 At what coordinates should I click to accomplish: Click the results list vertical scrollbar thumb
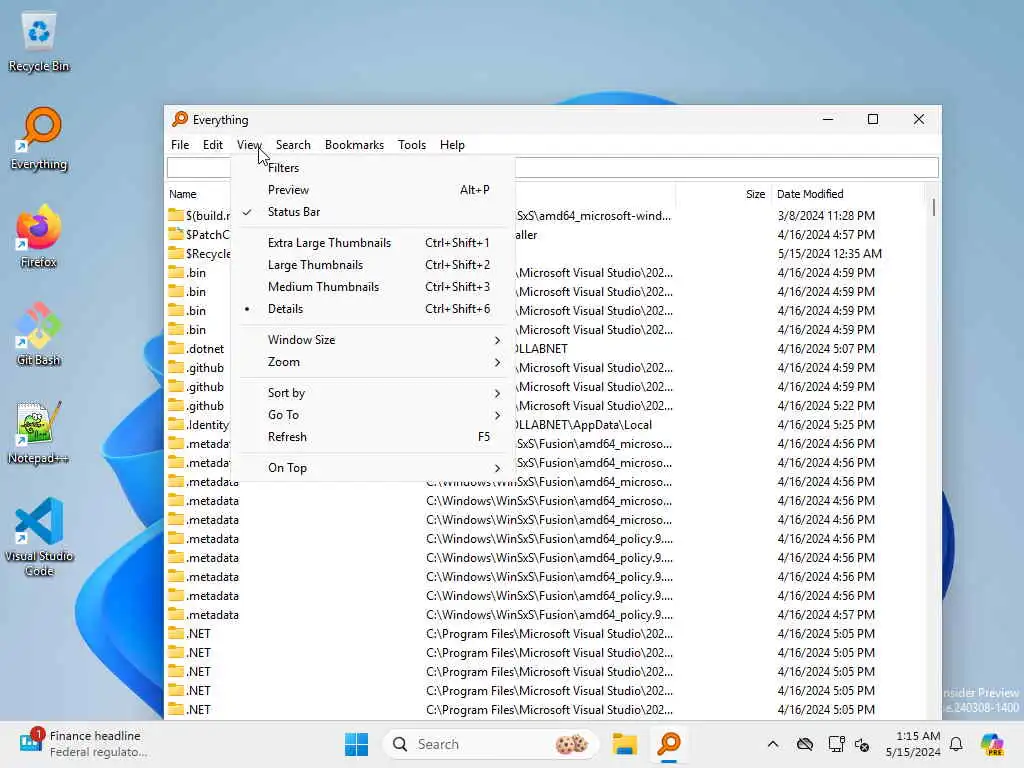tap(933, 207)
